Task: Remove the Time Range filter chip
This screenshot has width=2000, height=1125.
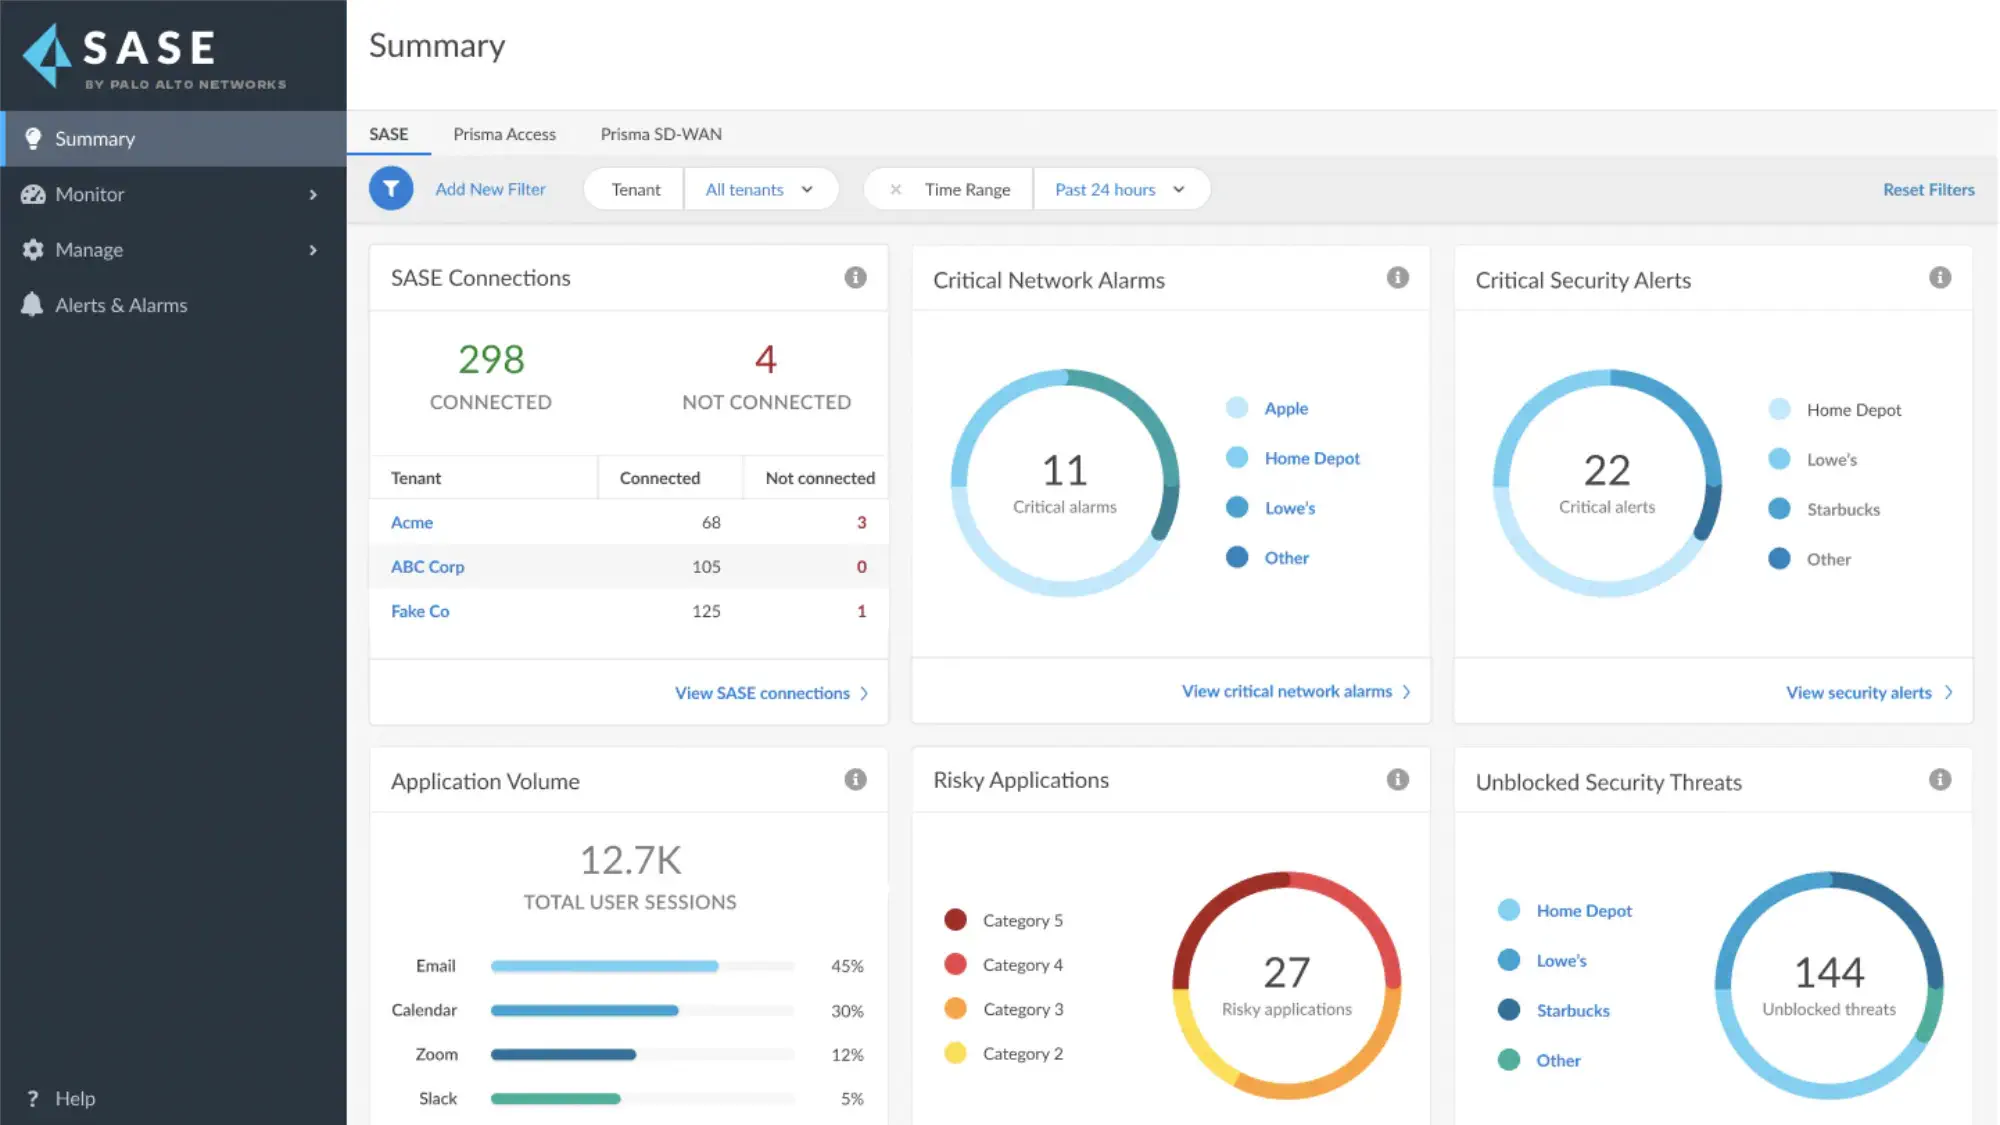Action: tap(897, 188)
